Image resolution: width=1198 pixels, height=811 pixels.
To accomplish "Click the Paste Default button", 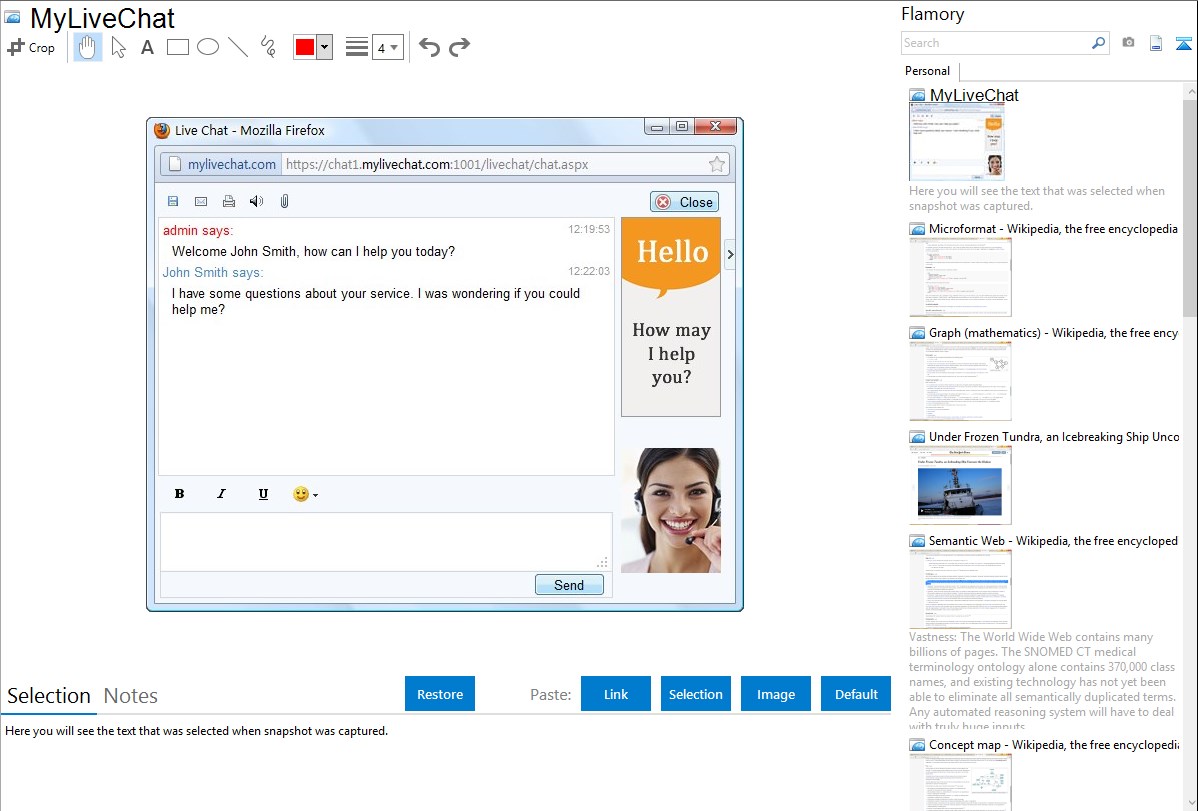I will 856,694.
